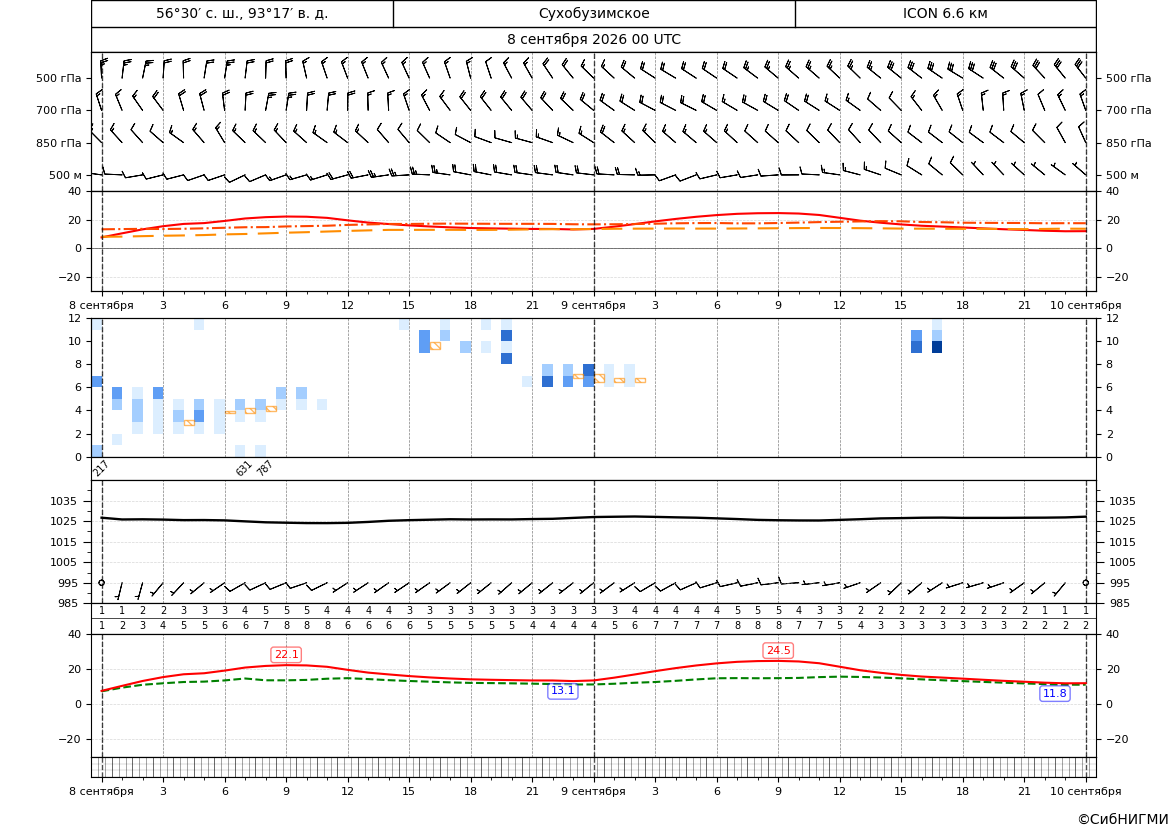Screen dimensions: 1169x827
Task: Select the Сухобузимское location header cell
Action: pos(594,13)
